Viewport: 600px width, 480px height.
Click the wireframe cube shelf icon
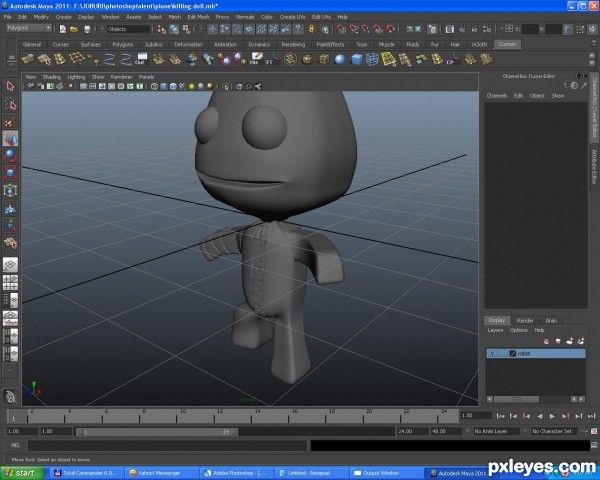372,59
